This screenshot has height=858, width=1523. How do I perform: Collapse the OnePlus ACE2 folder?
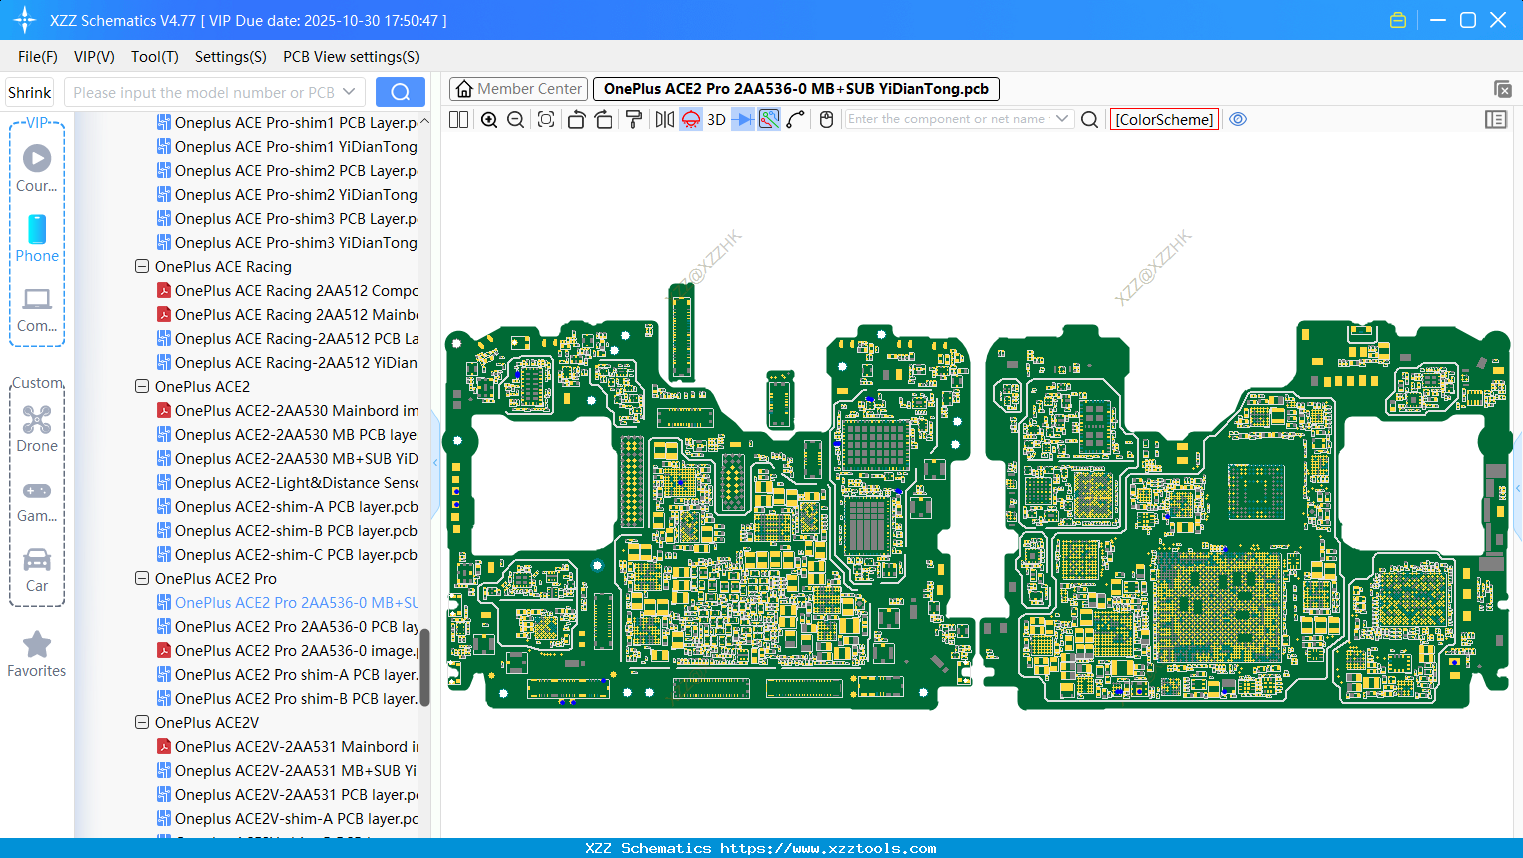[x=142, y=387]
